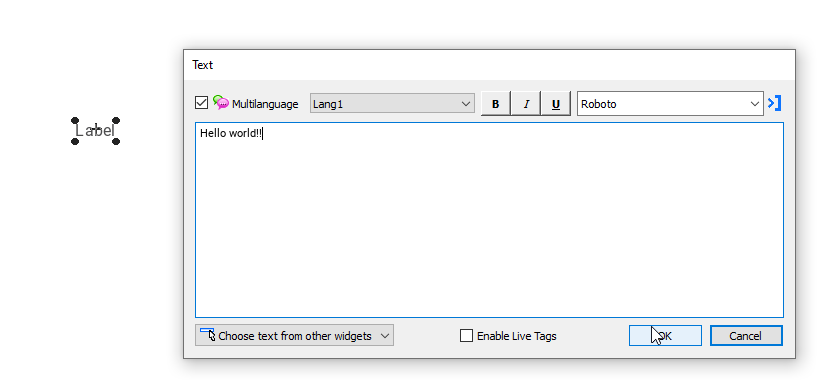This screenshot has width=840, height=380.
Task: Confirm with the OK button
Action: tap(665, 336)
